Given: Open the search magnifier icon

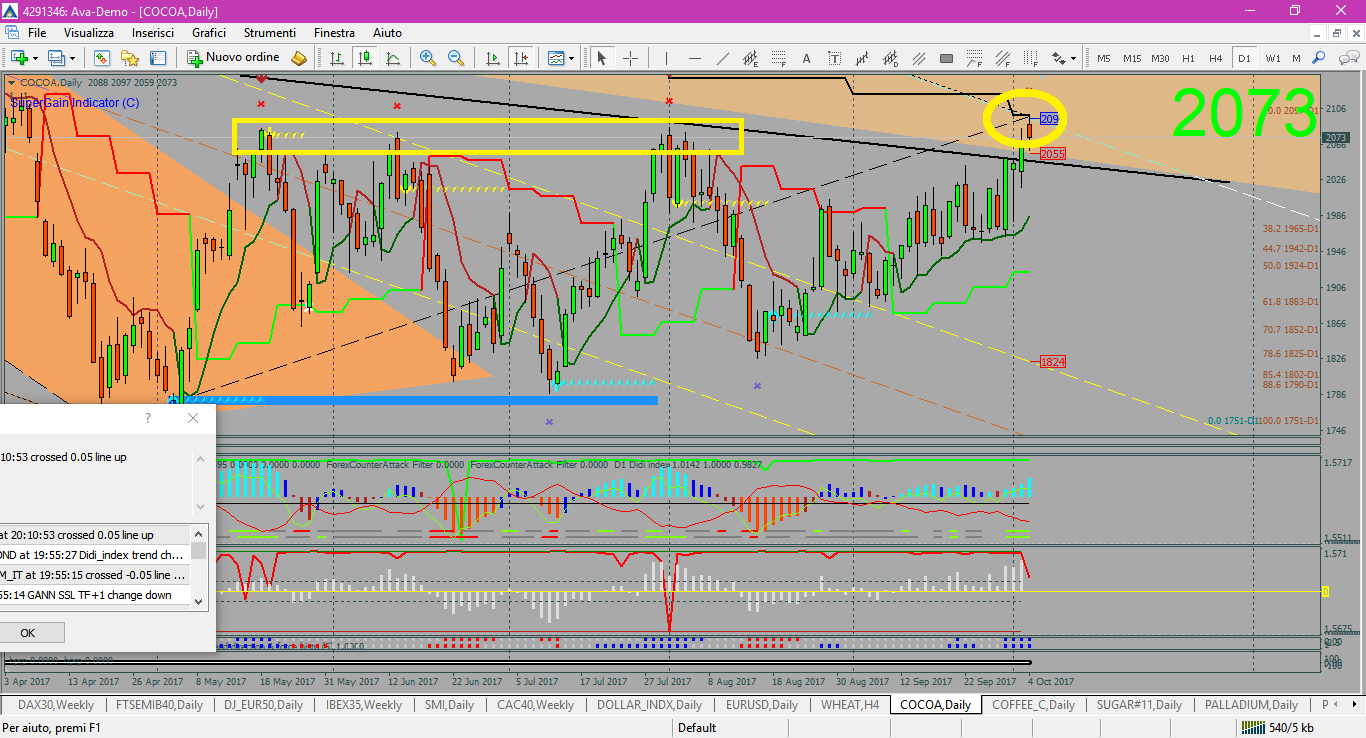Looking at the screenshot, I should (1318, 58).
